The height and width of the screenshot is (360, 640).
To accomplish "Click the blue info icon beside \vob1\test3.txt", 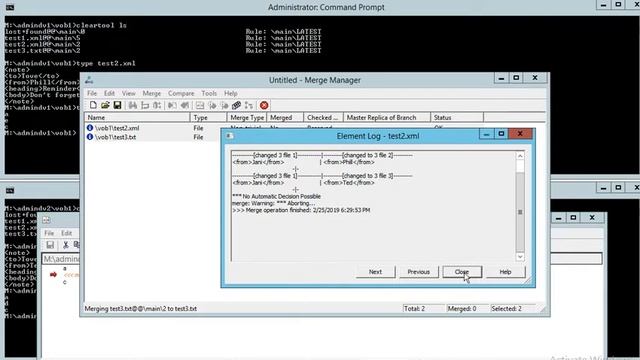I will coord(90,137).
